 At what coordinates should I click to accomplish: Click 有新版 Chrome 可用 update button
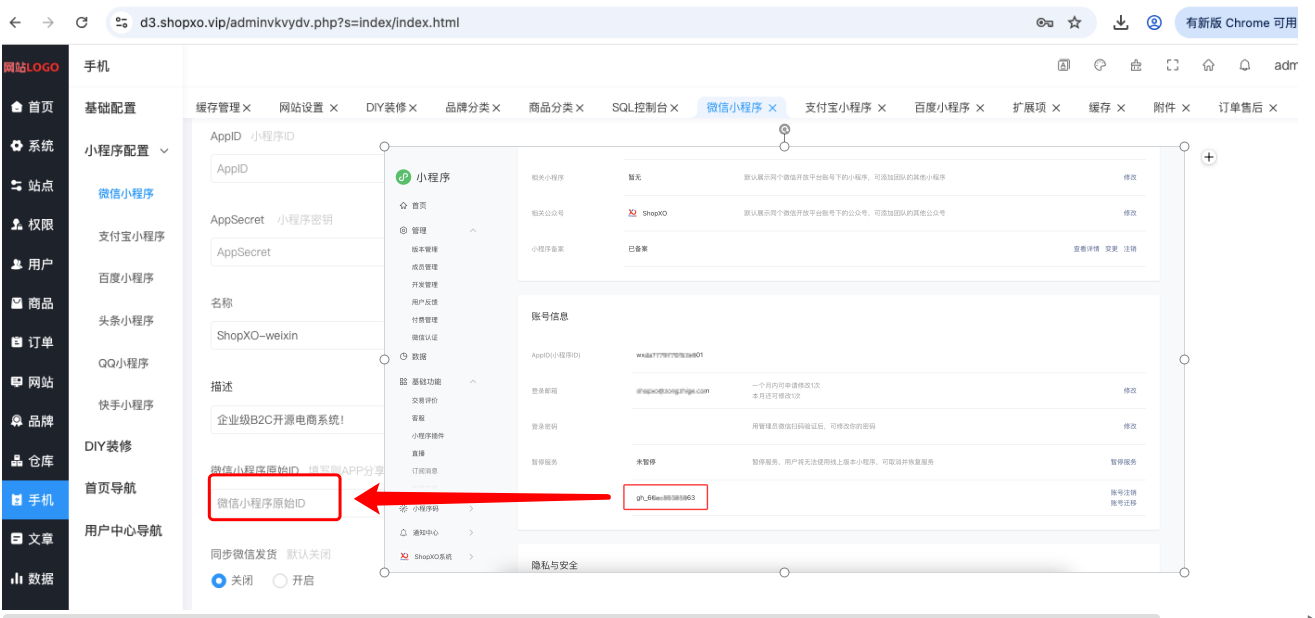point(1241,22)
